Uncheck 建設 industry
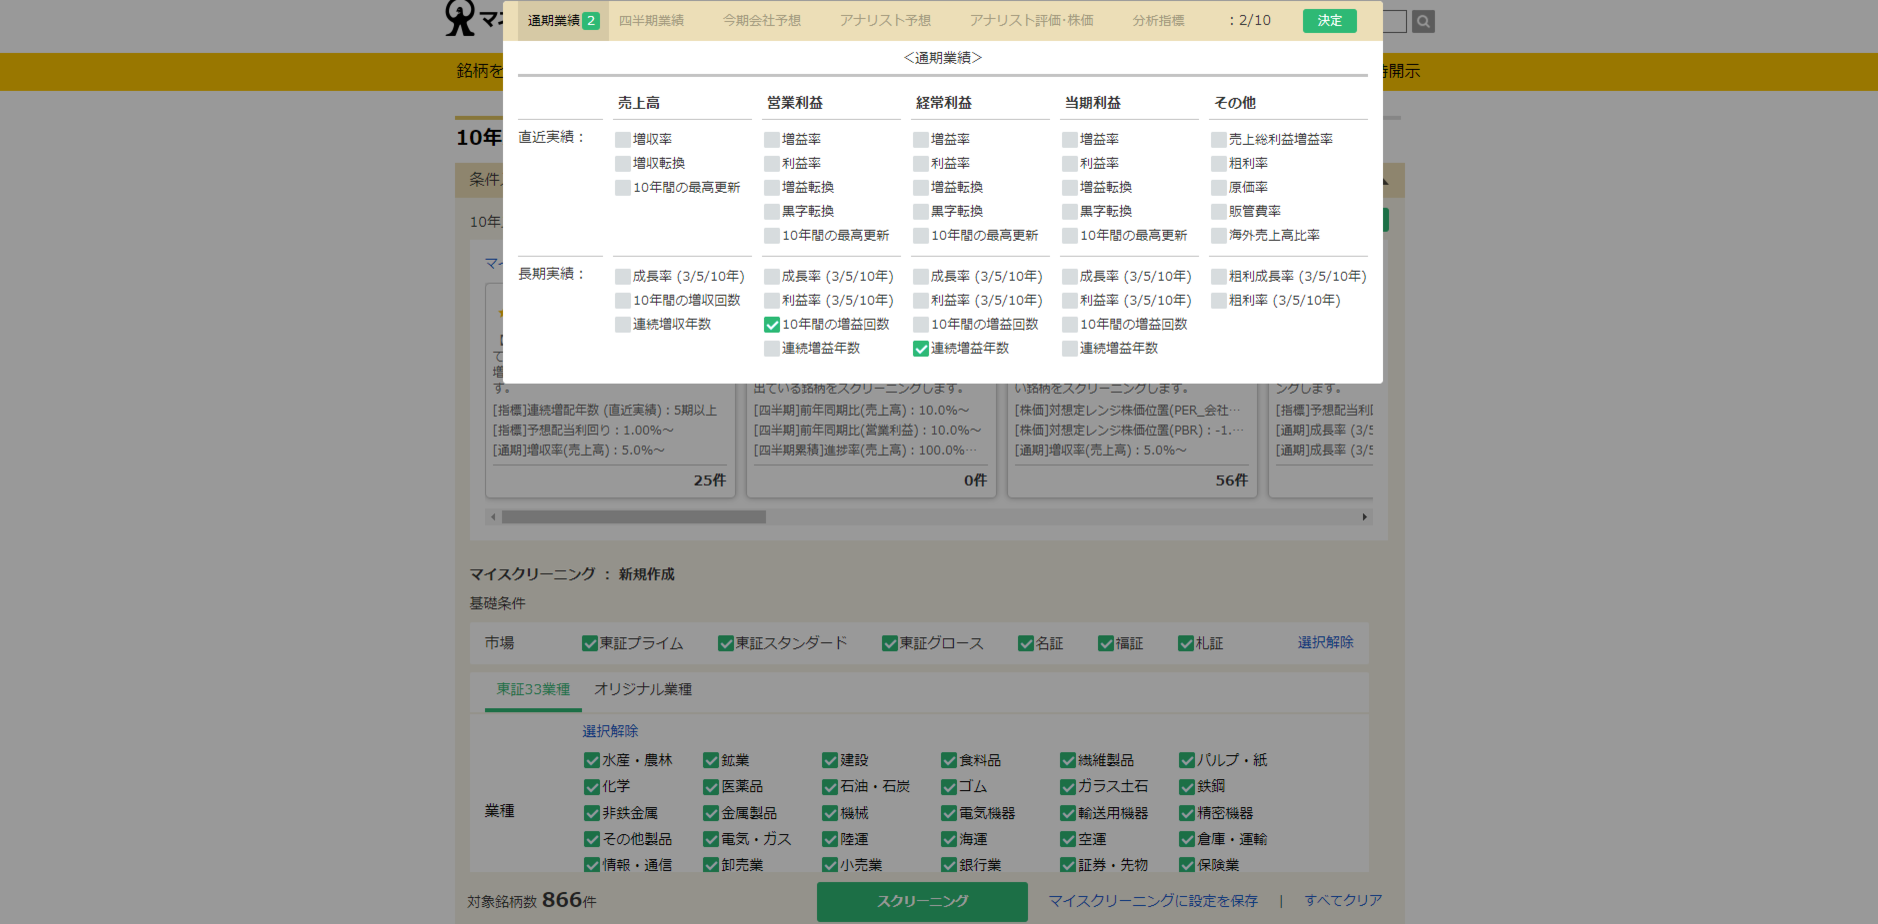 point(830,760)
